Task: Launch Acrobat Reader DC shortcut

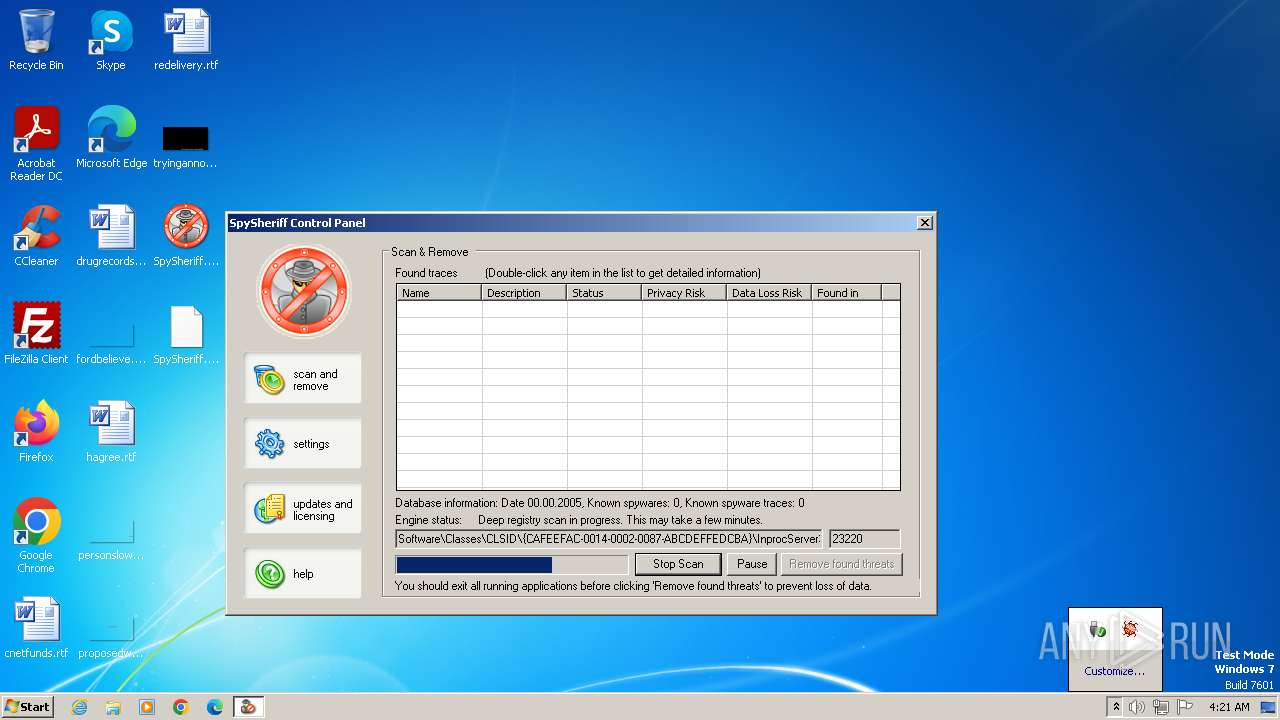Action: click(36, 144)
